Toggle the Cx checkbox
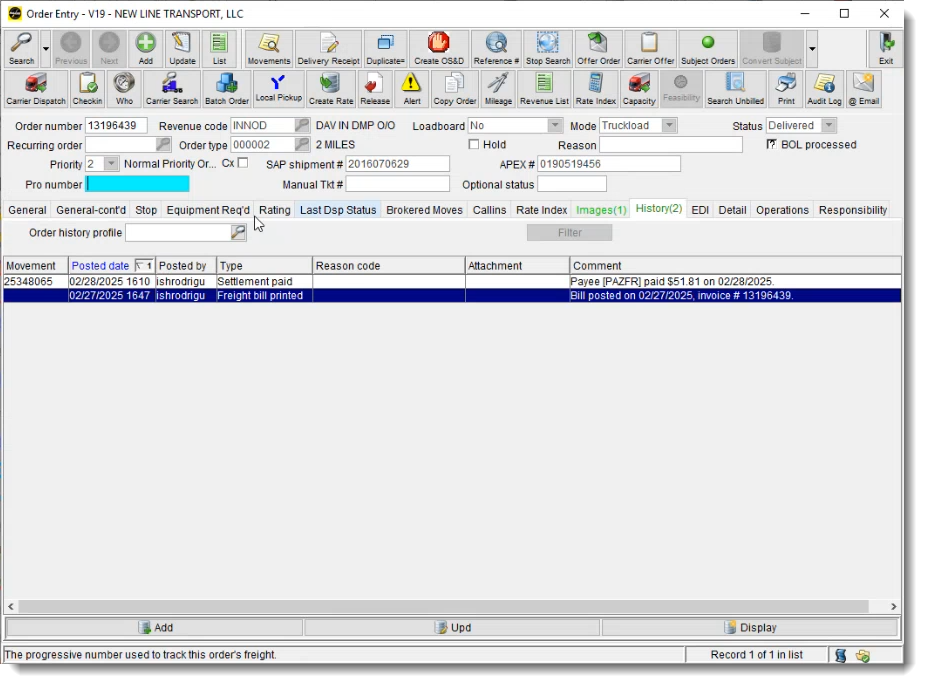This screenshot has height=685, width=925. (x=245, y=163)
